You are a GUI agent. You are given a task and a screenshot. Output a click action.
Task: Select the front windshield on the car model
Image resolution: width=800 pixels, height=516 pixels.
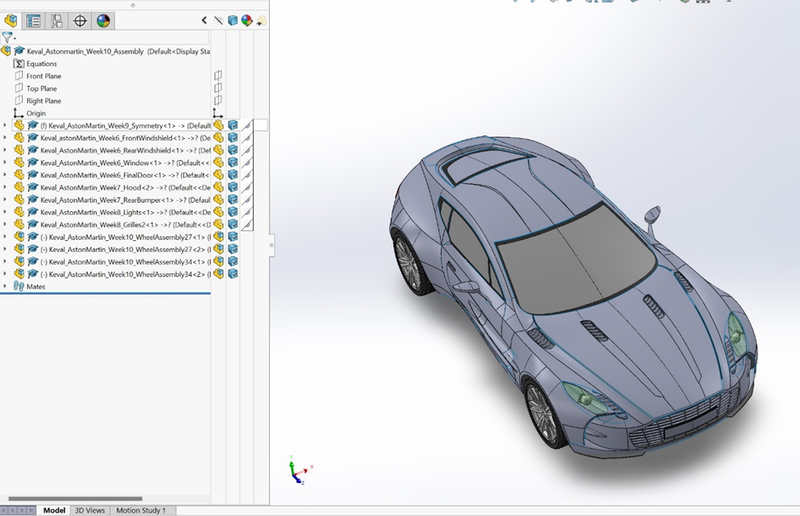pos(577,258)
